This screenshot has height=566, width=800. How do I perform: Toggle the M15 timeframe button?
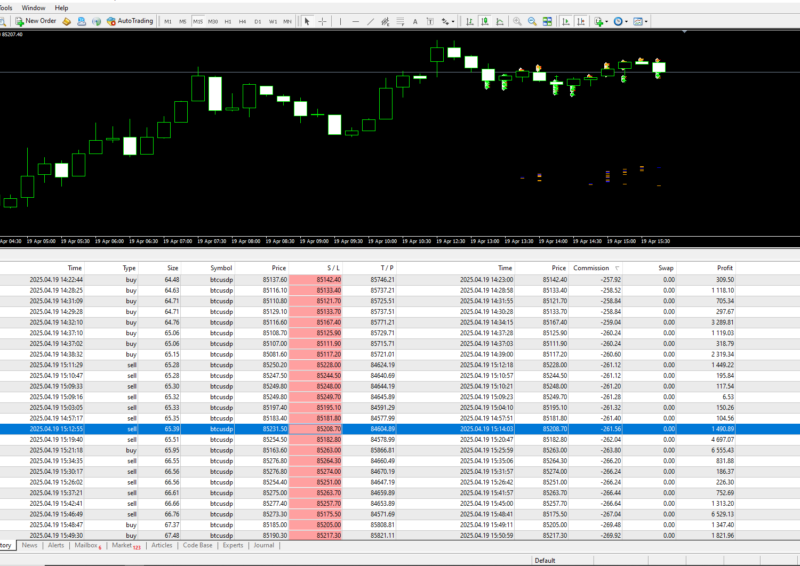pos(198,21)
